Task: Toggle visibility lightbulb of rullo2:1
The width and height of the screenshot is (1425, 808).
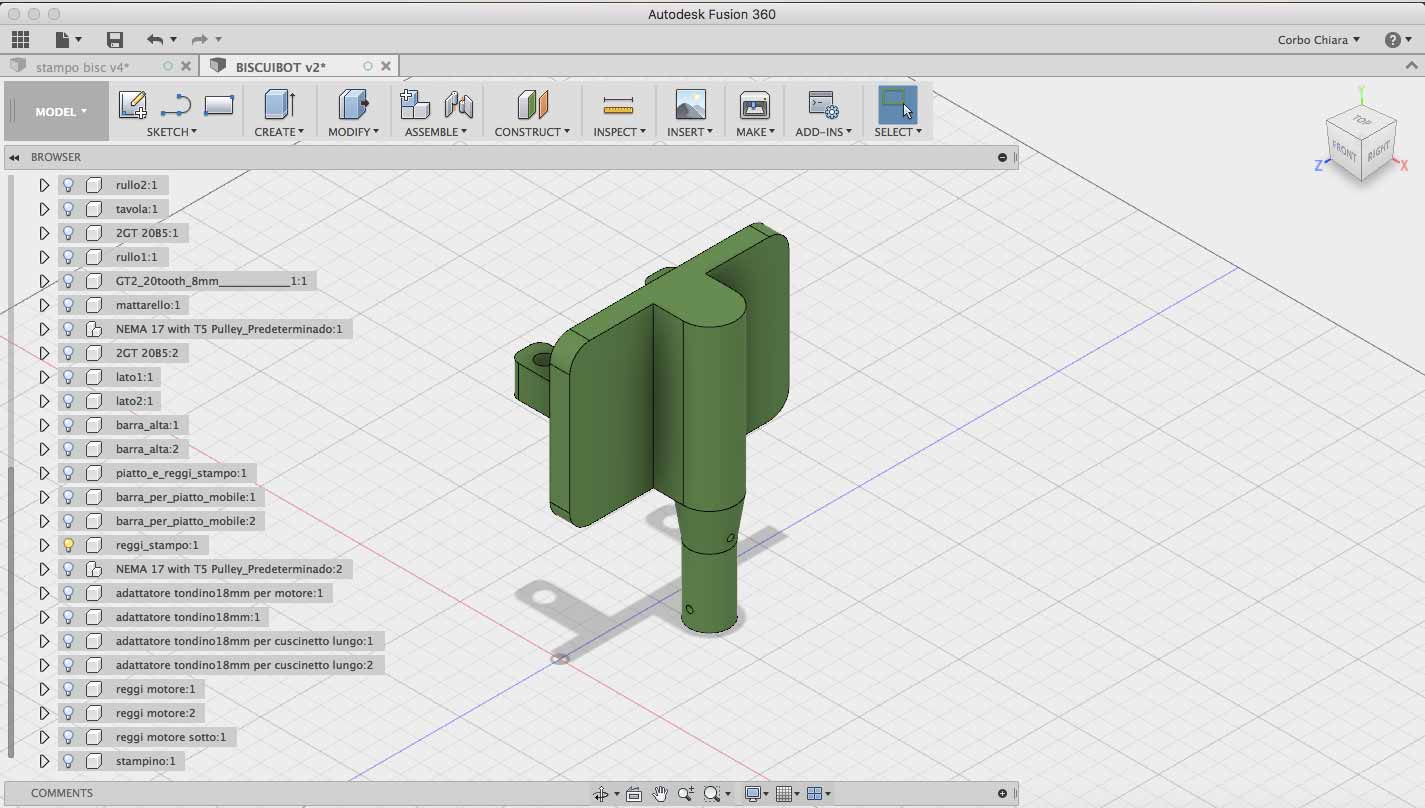Action: [x=68, y=185]
